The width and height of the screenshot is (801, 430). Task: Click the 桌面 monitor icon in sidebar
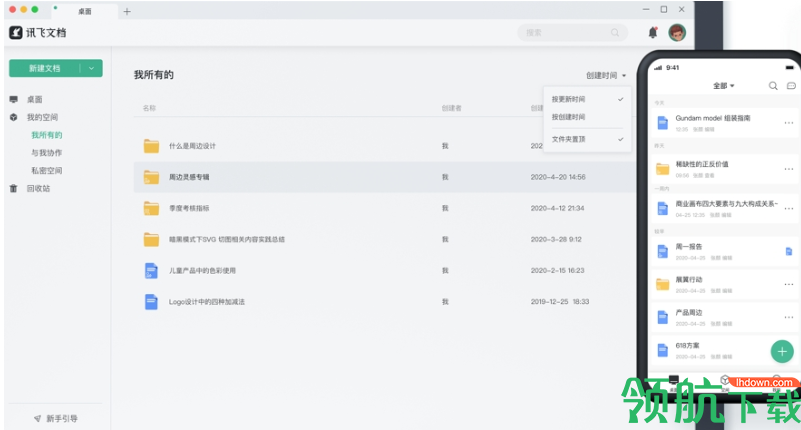14,99
